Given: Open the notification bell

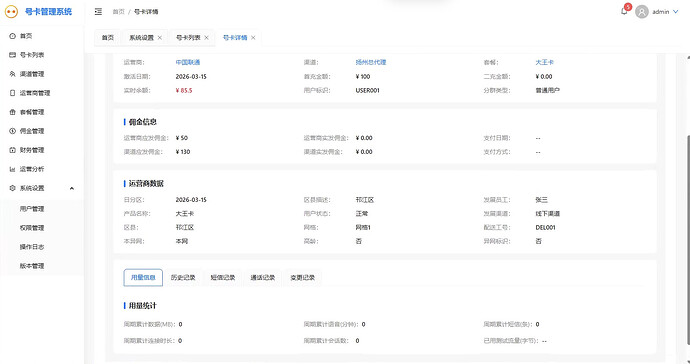Looking at the screenshot, I should pyautogui.click(x=624, y=11).
